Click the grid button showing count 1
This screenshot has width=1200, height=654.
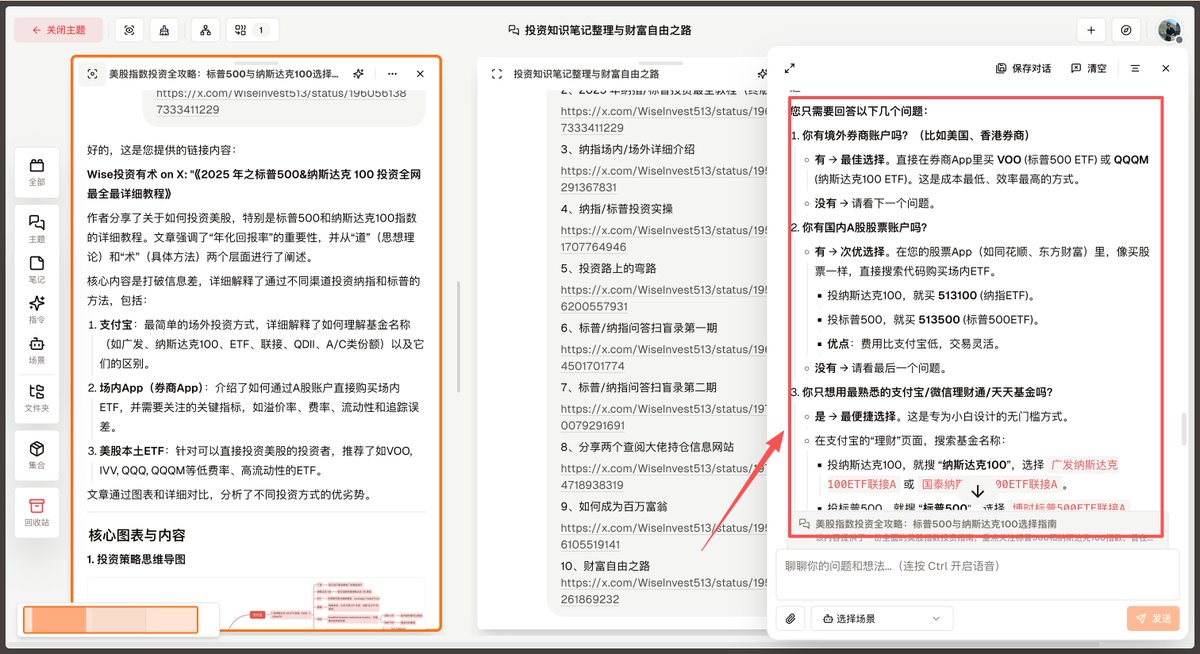(252, 30)
